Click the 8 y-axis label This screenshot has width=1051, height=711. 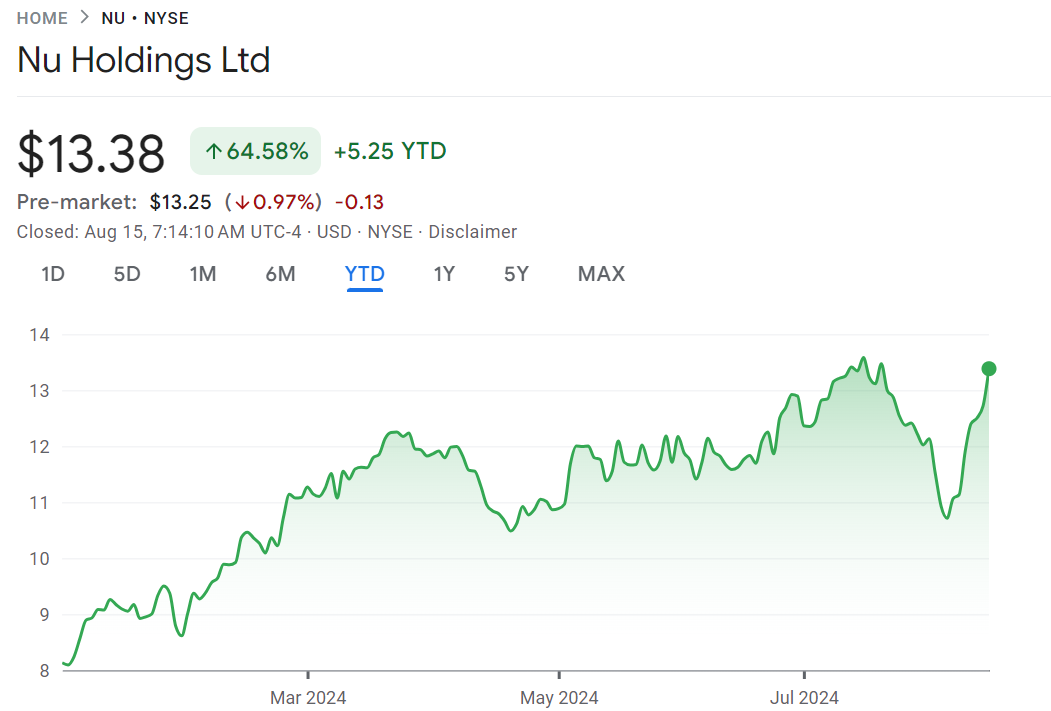[x=44, y=671]
